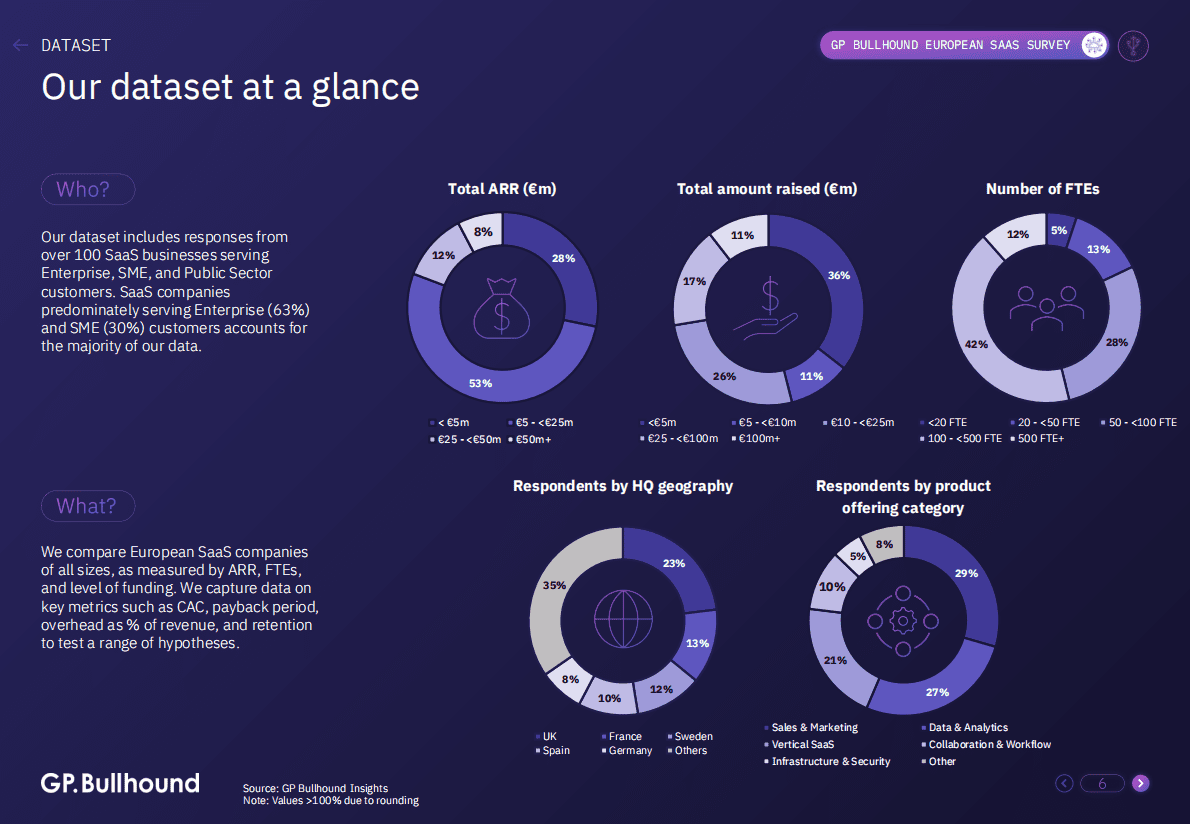Click the "€100m+" legend entry
This screenshot has width=1190, height=824.
pos(758,438)
